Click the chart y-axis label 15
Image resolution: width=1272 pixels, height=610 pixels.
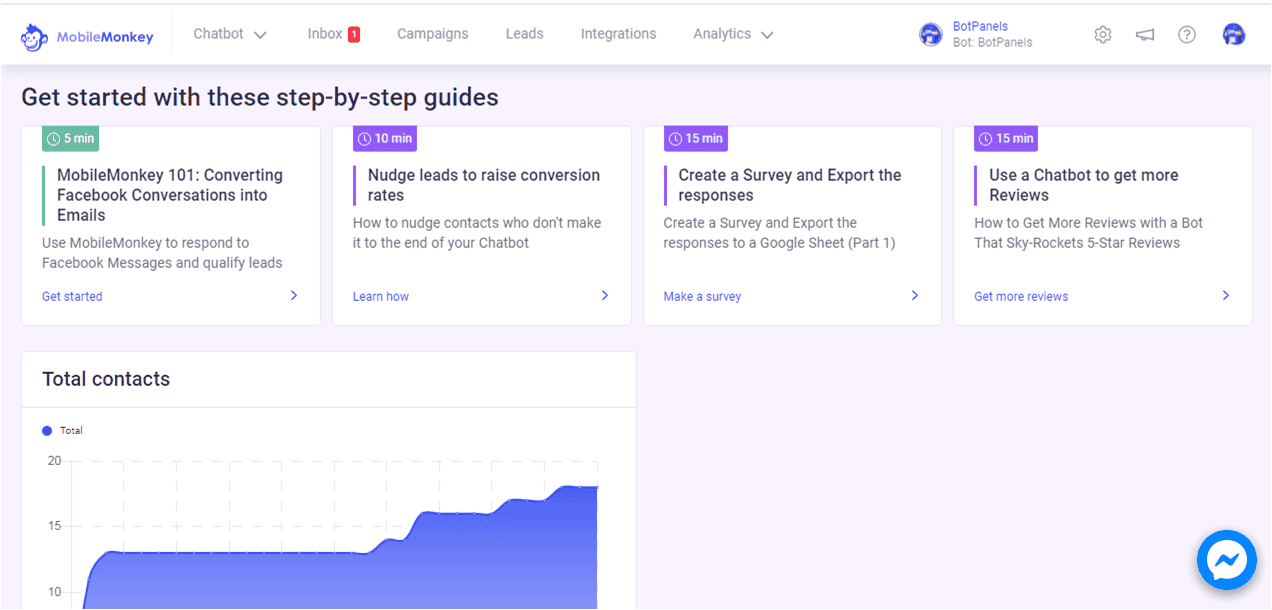54,526
